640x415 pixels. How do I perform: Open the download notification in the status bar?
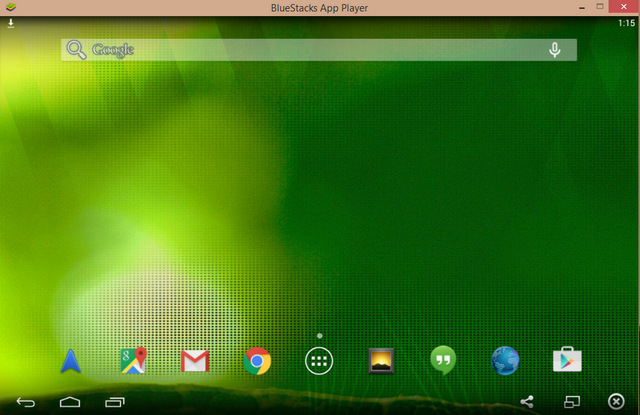11,23
